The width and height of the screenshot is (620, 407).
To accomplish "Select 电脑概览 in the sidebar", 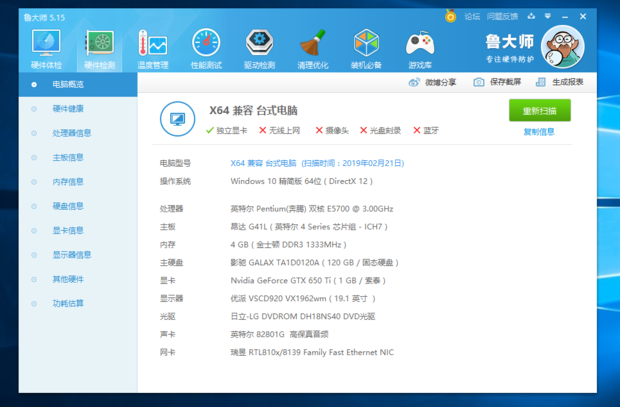I will (x=78, y=84).
